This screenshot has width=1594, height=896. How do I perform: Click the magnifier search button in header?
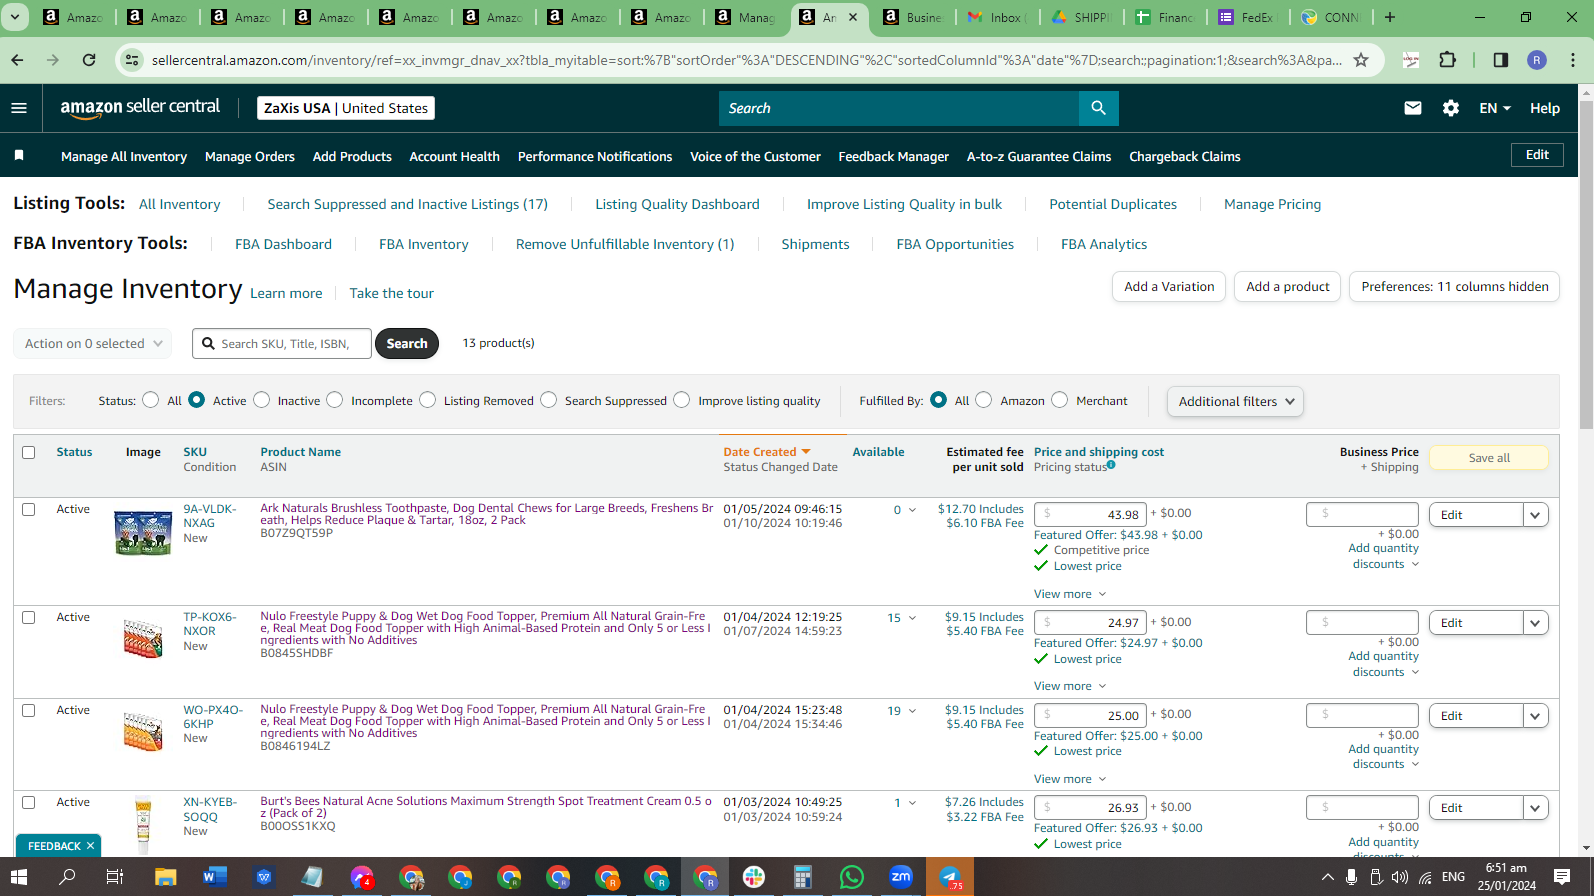tap(1098, 108)
